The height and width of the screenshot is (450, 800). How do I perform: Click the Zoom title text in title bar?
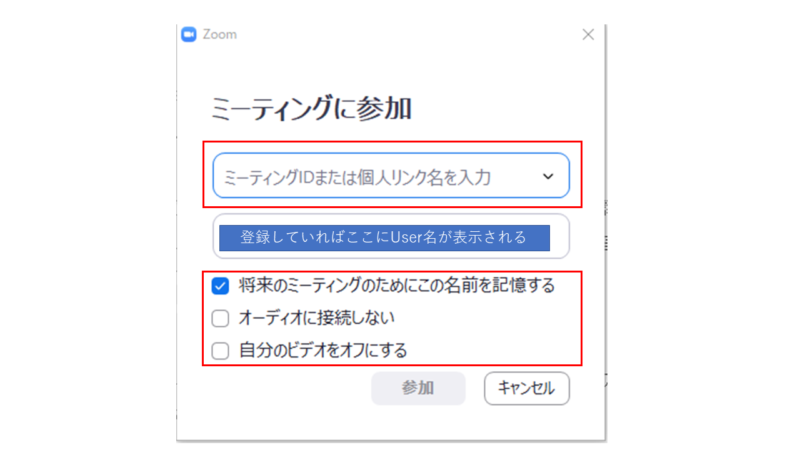click(219, 34)
